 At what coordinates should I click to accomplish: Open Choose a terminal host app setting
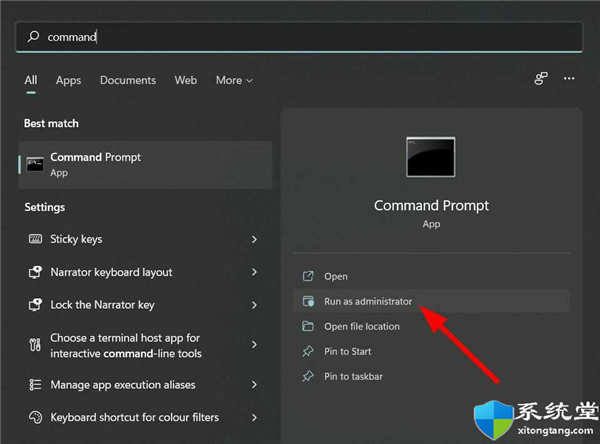click(145, 345)
